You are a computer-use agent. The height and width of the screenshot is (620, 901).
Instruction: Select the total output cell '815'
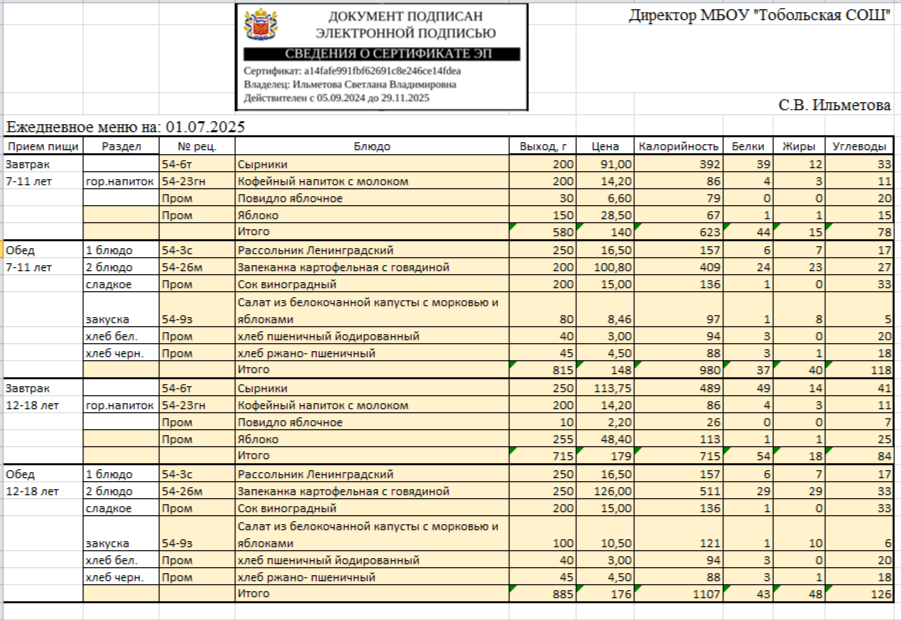(542, 369)
